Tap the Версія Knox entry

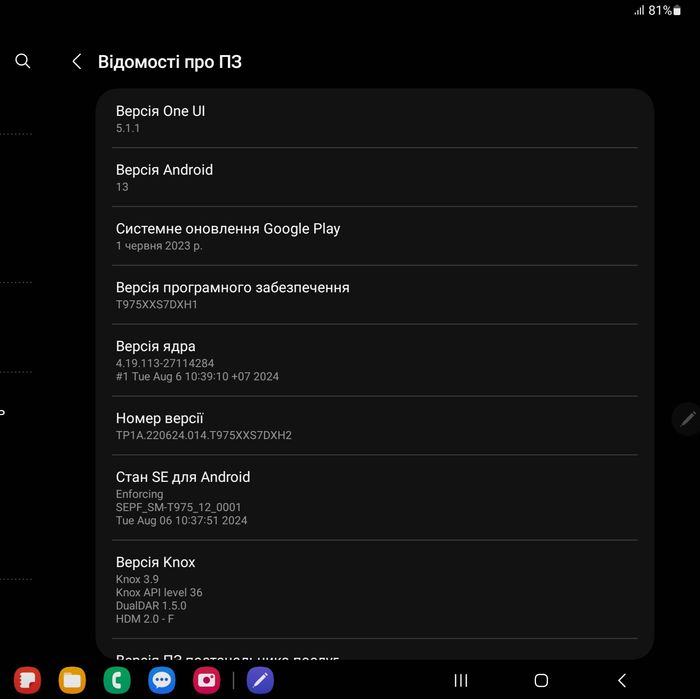pos(375,589)
